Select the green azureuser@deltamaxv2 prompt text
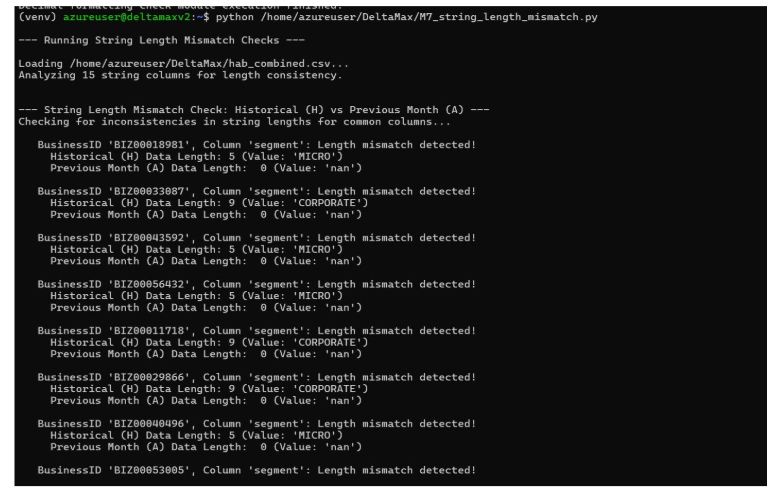Image resolution: width=779 pixels, height=493 pixels. [126, 17]
